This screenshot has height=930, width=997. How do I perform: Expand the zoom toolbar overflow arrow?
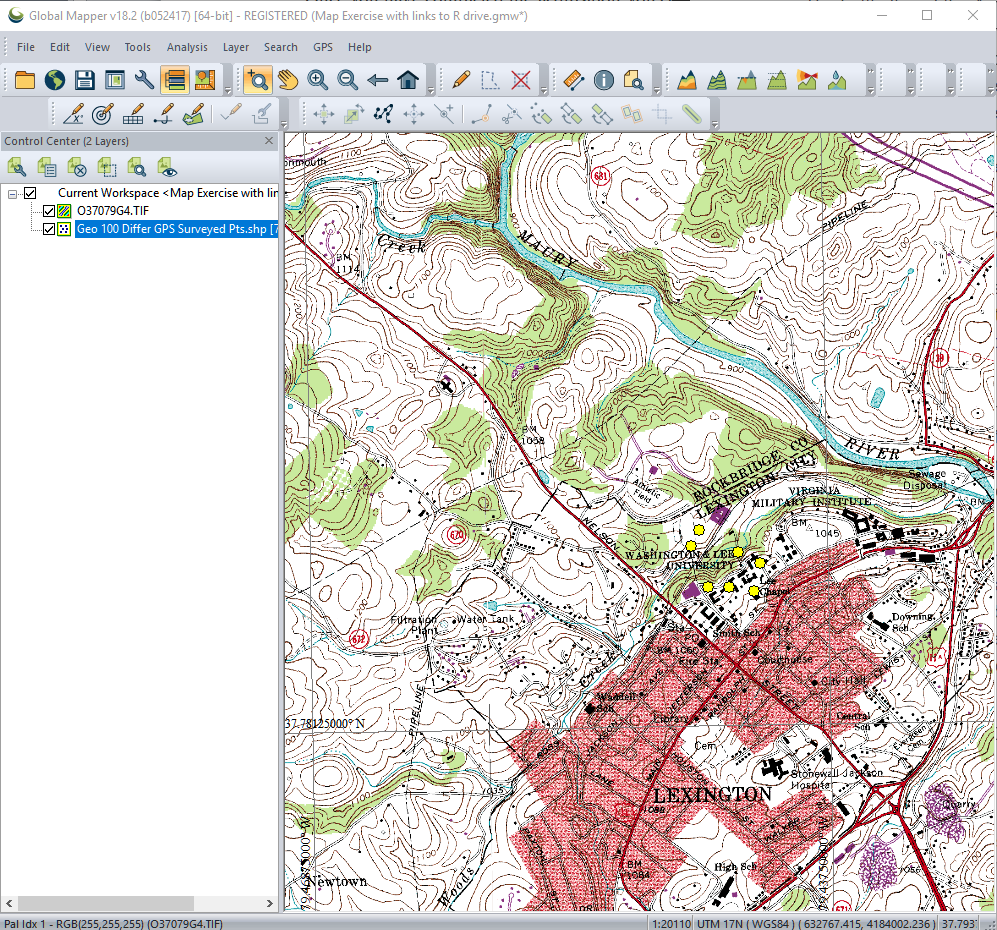[430, 92]
